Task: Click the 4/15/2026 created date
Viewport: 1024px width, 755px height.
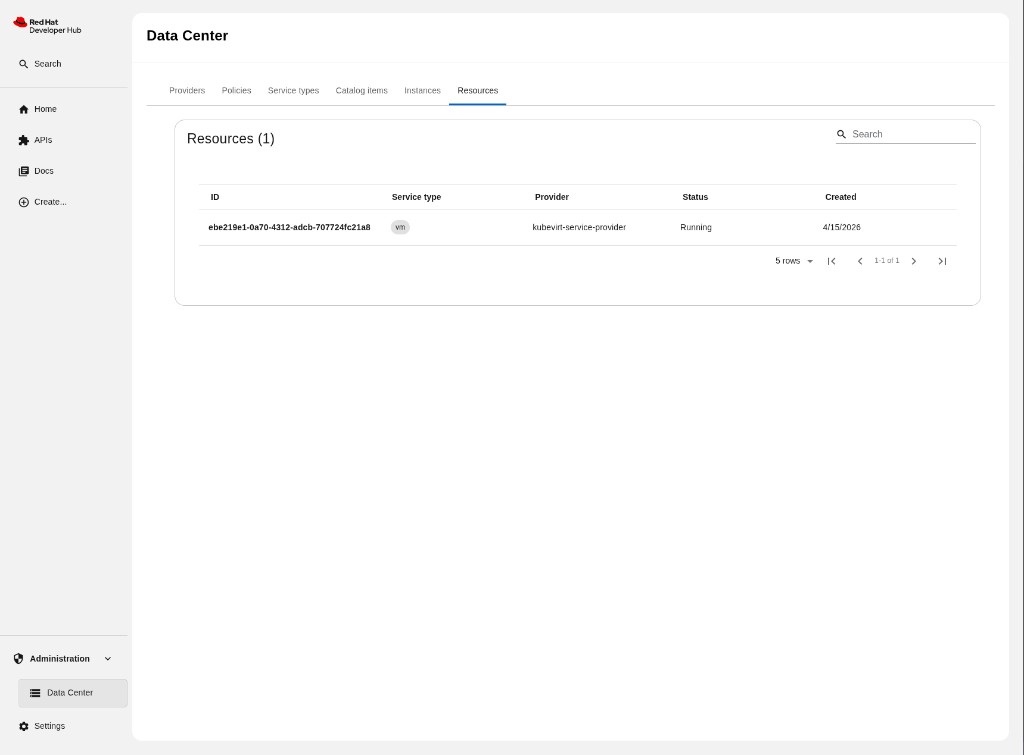Action: click(x=841, y=227)
